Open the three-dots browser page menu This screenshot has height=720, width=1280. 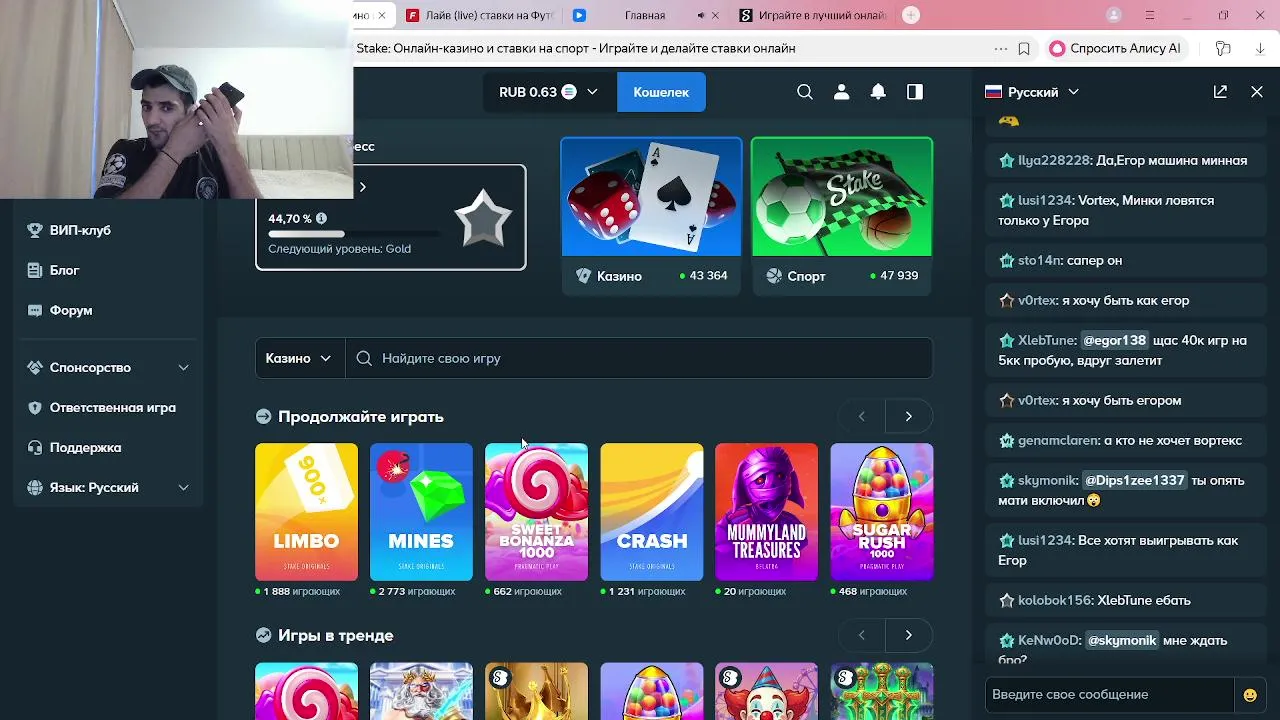(x=1001, y=48)
